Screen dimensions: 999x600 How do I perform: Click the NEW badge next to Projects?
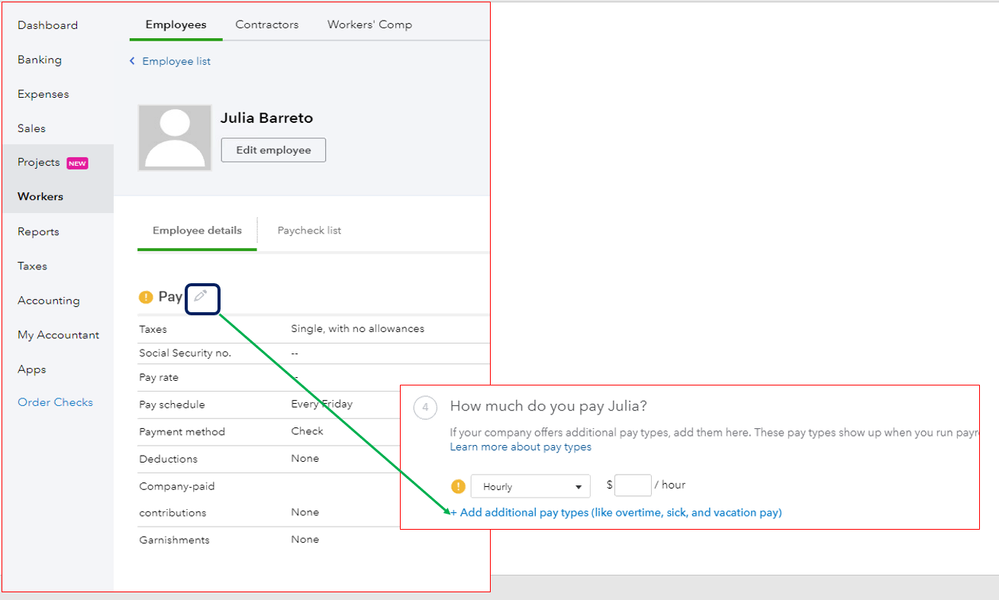coord(77,164)
